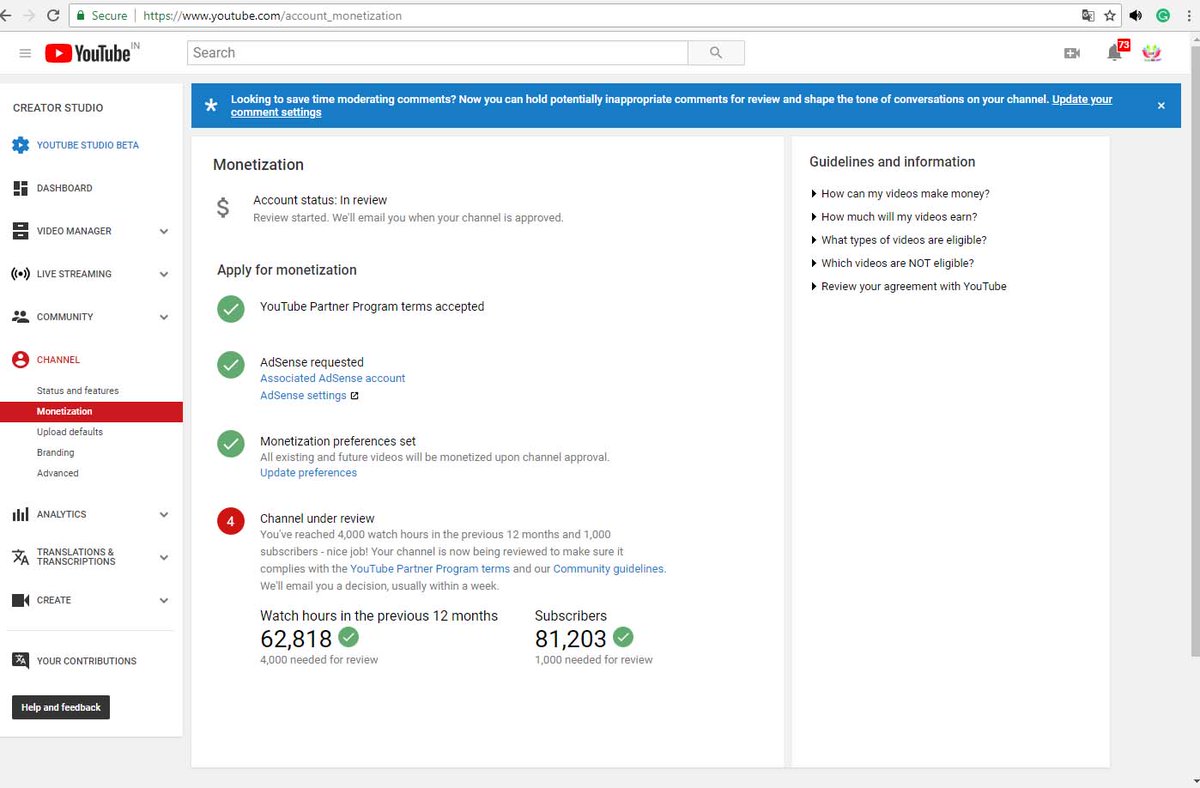Click the search magnifier button
Screen dimensions: 1200x788
point(716,53)
